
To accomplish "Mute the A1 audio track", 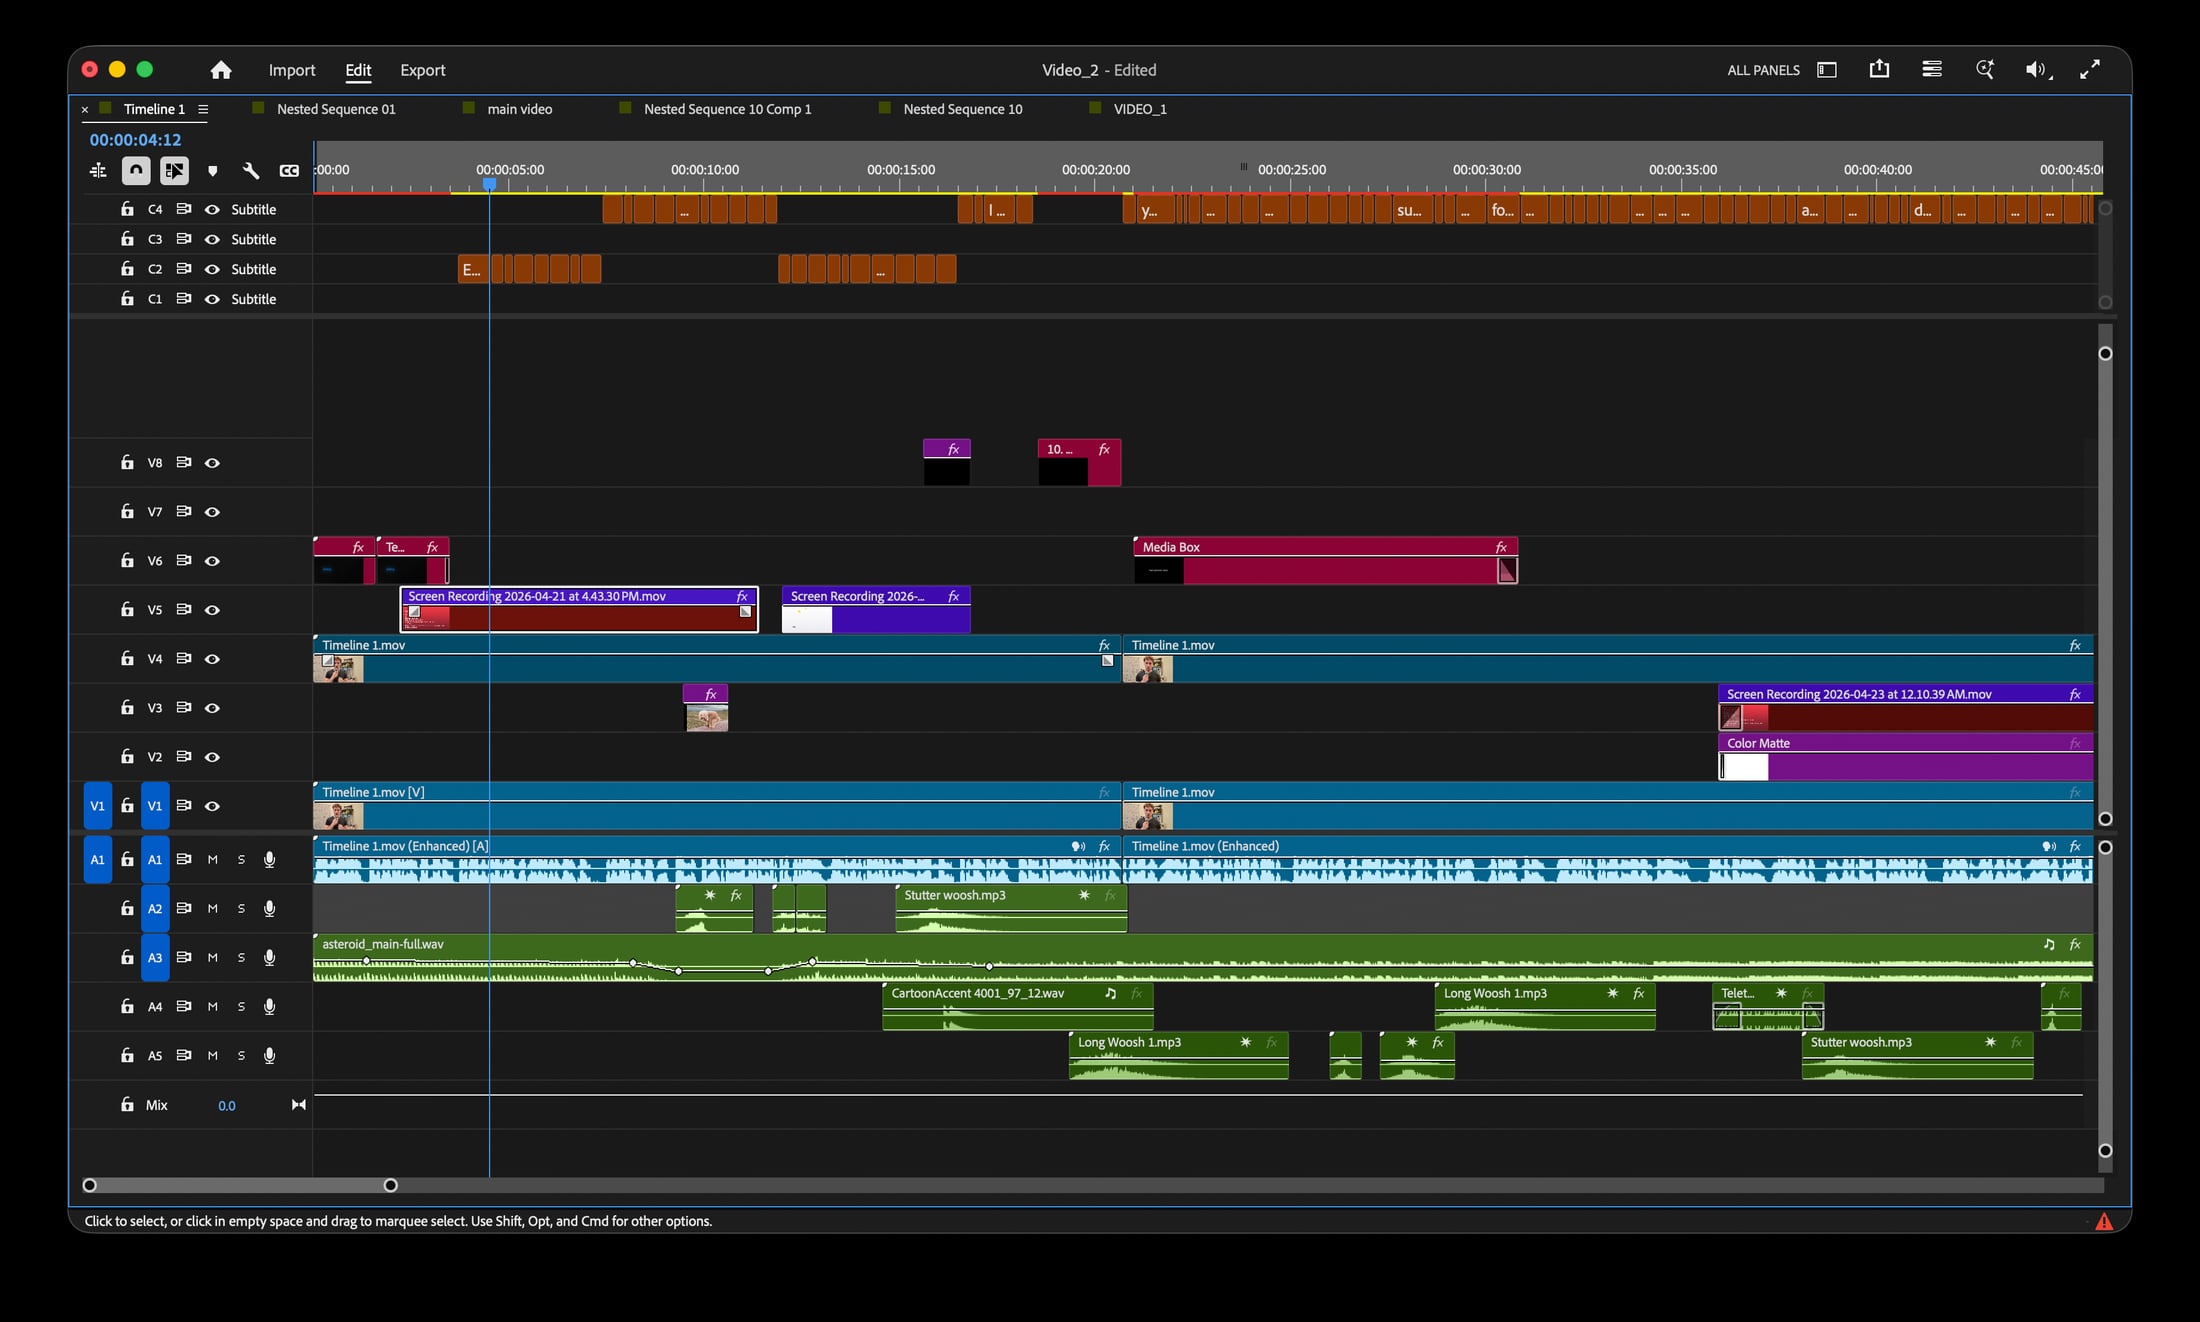I will click(x=212, y=859).
